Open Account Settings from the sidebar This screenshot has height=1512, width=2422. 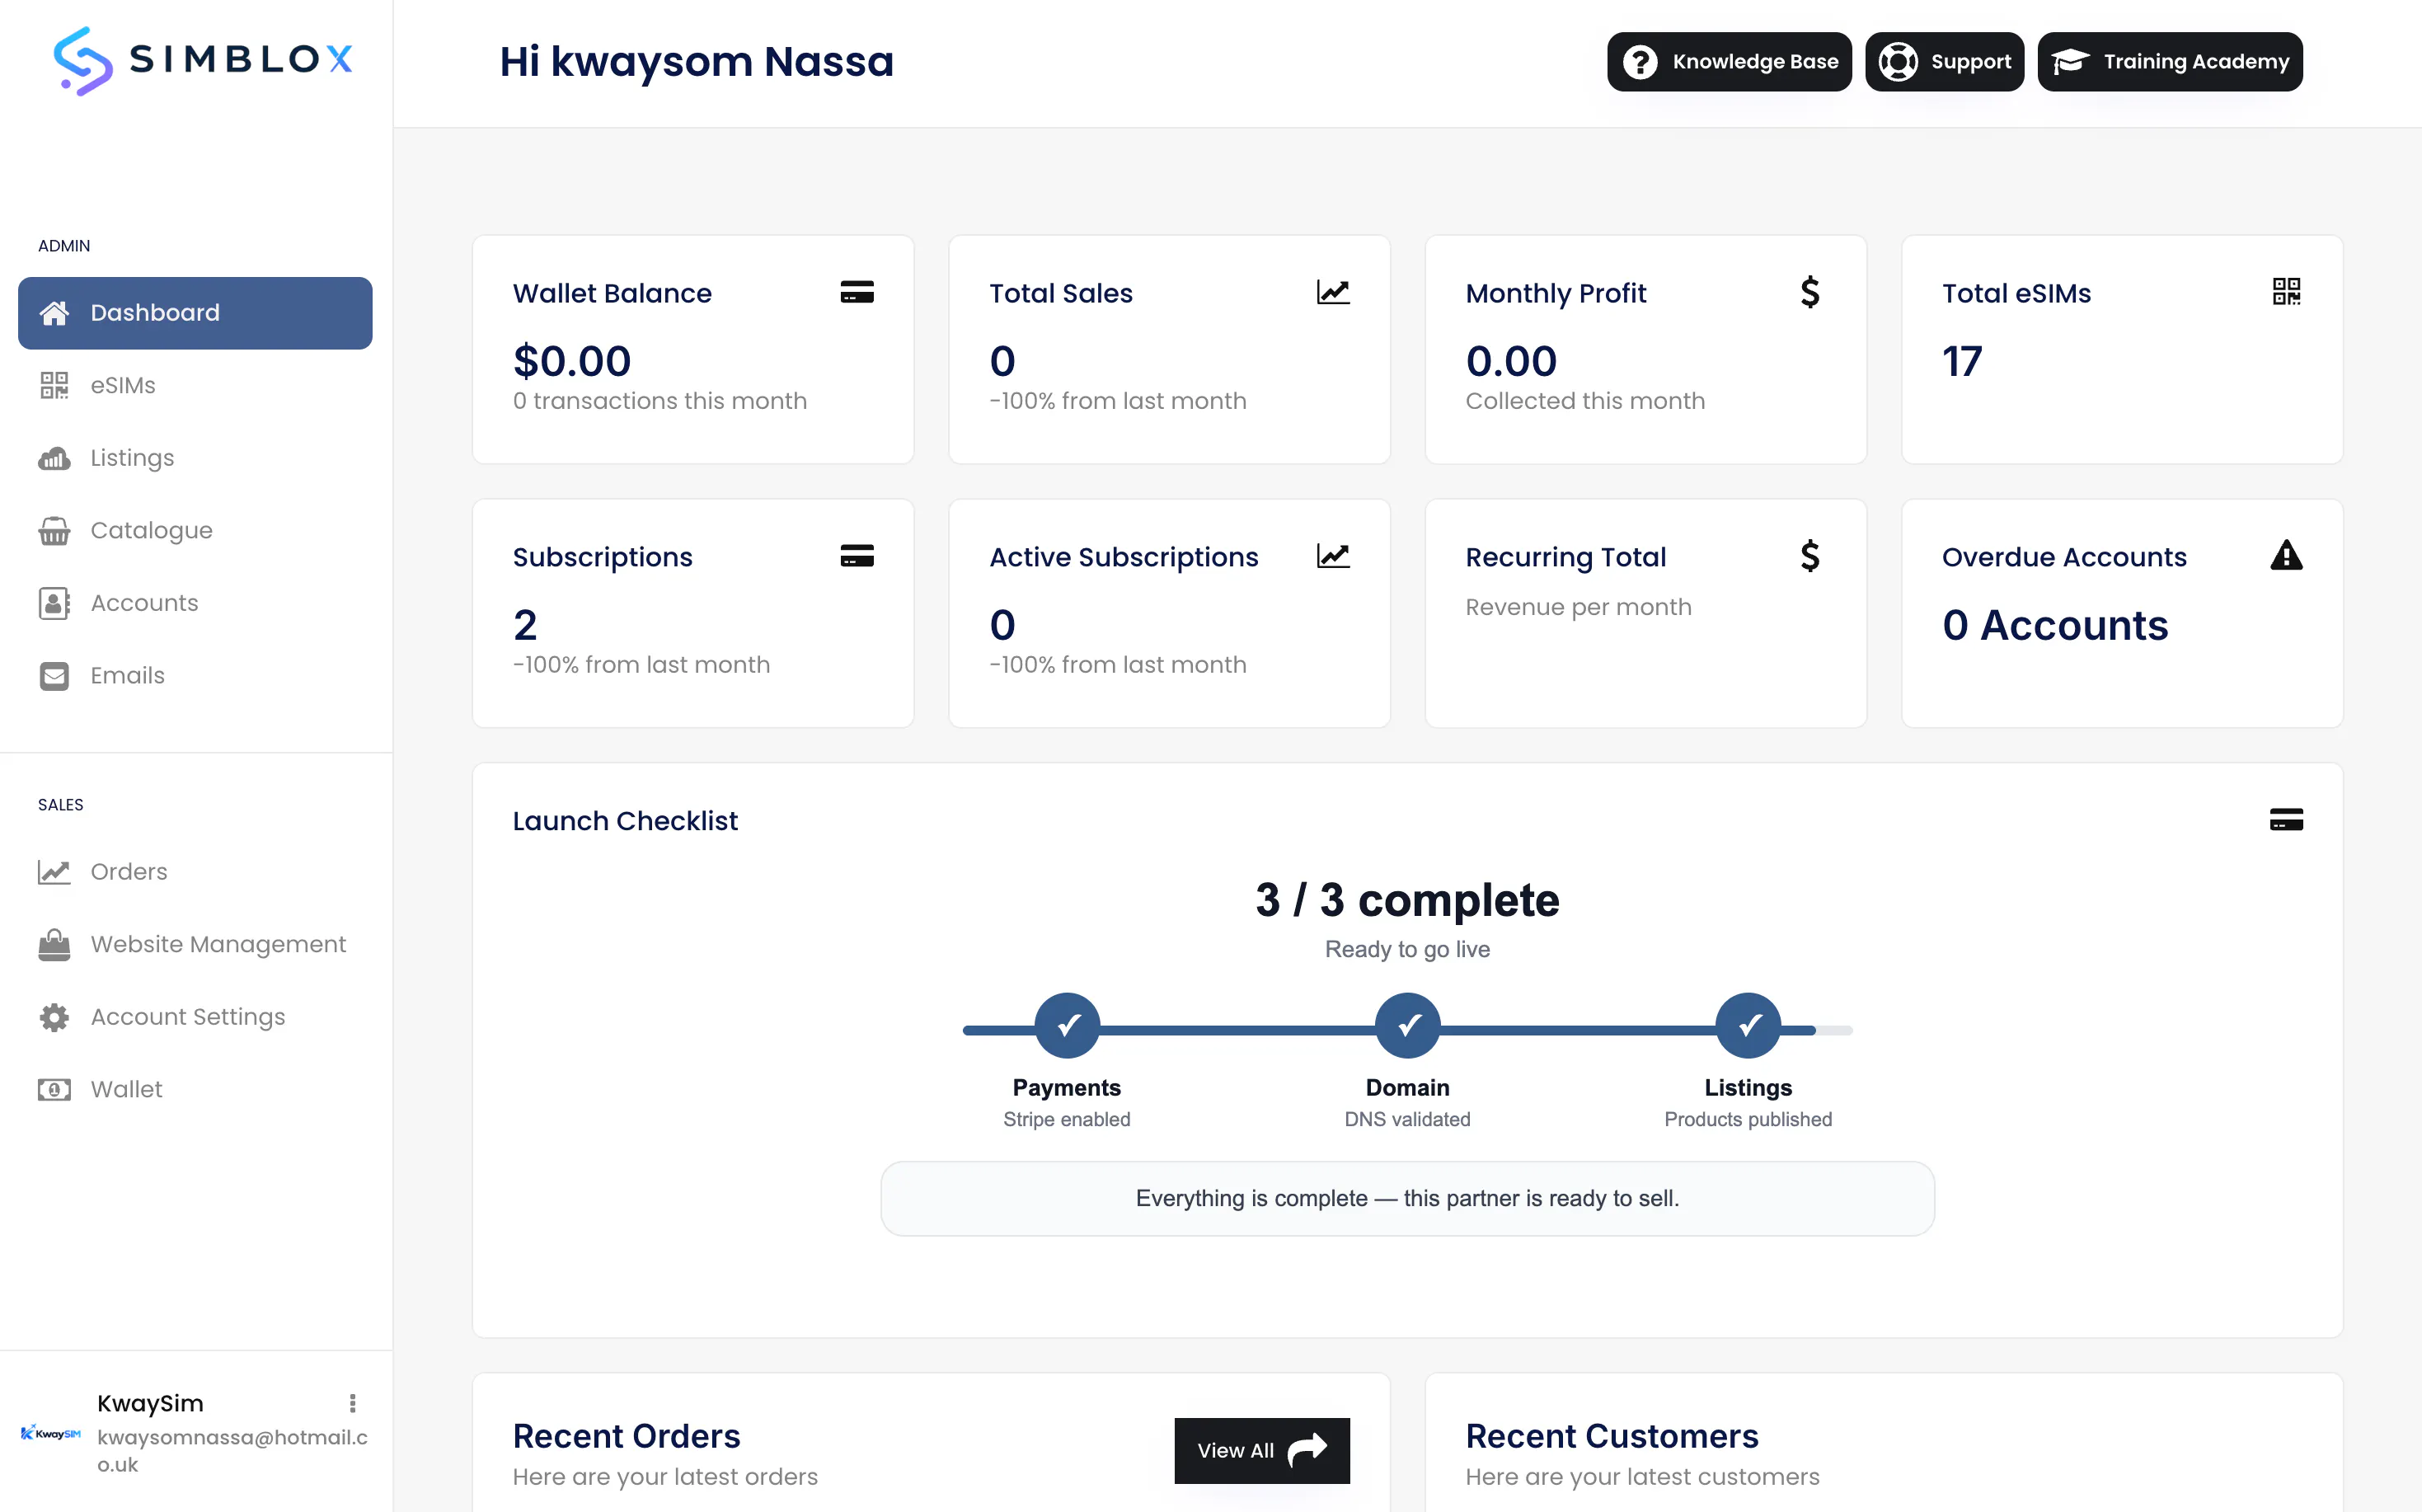pos(195,1017)
